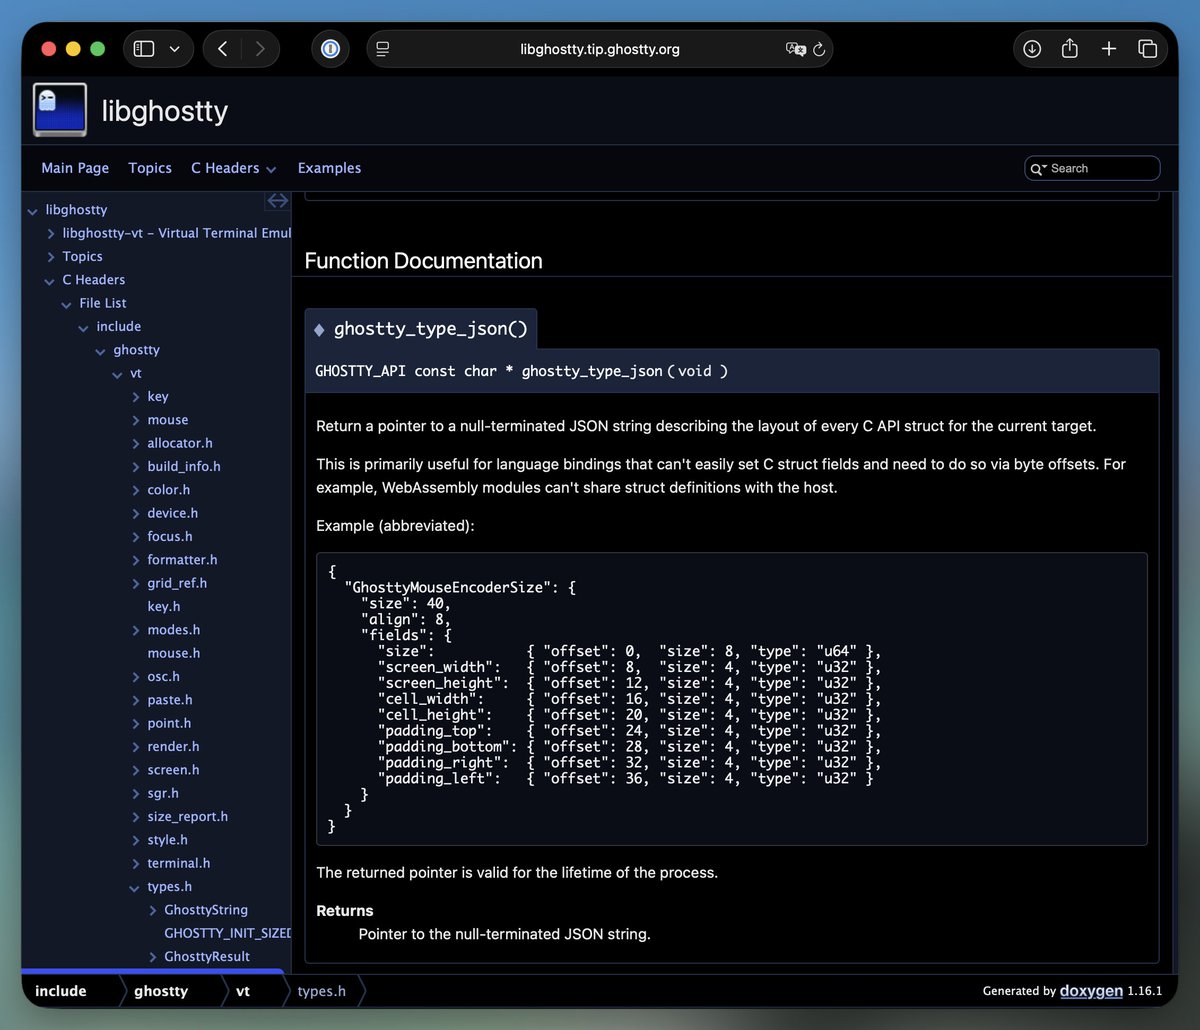Viewport: 1200px width, 1030px height.
Task: Click the search magnifier icon
Action: coord(1038,169)
